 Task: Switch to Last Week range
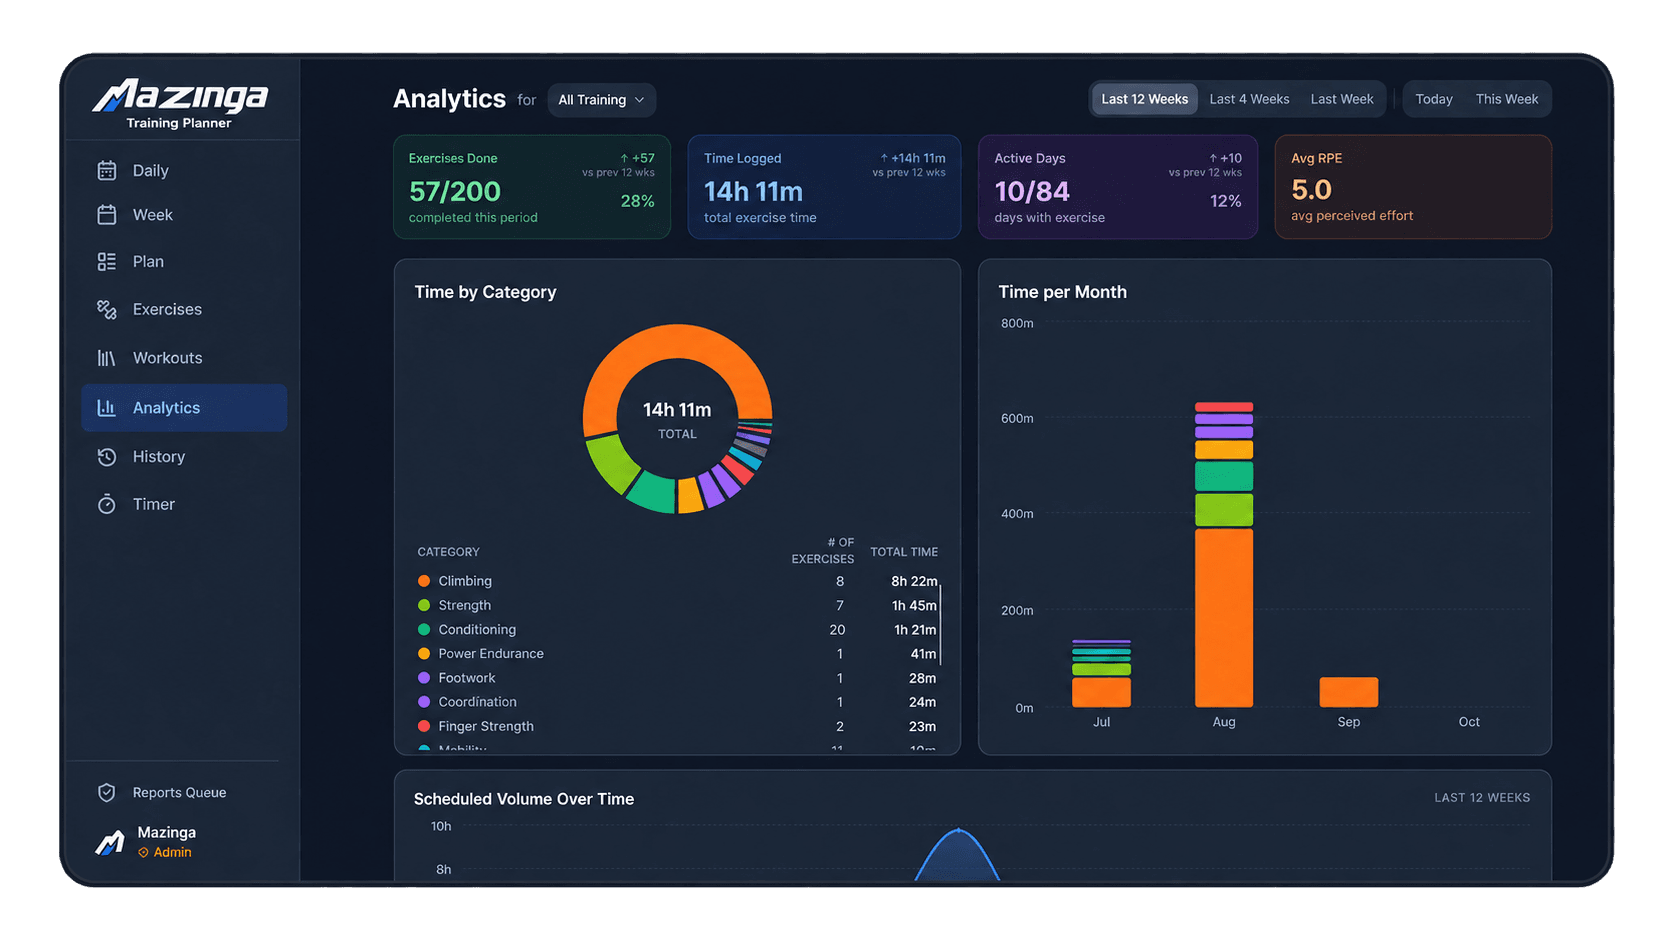tap(1342, 99)
